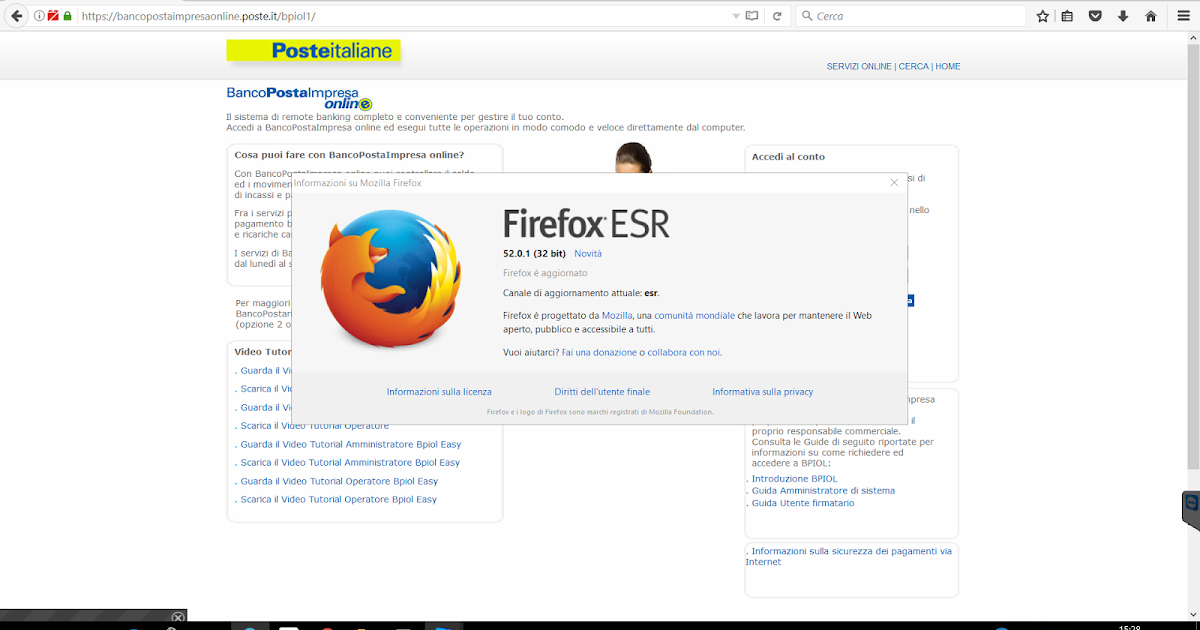Open SERVIZI ONLINE link
The height and width of the screenshot is (630, 1200).
coord(859,66)
